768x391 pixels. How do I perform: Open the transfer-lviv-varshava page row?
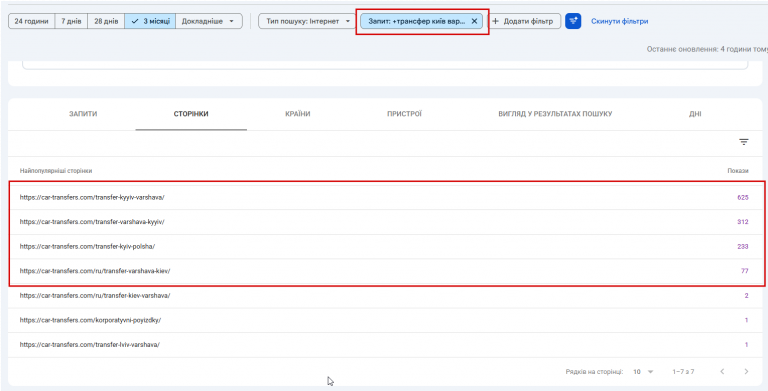pyautogui.click(x=386, y=345)
